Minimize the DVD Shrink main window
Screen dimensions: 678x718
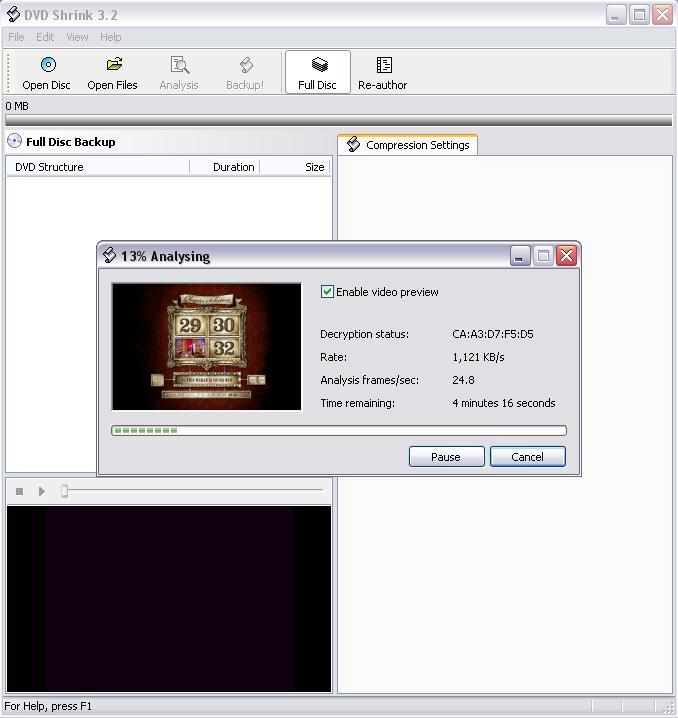[616, 15]
